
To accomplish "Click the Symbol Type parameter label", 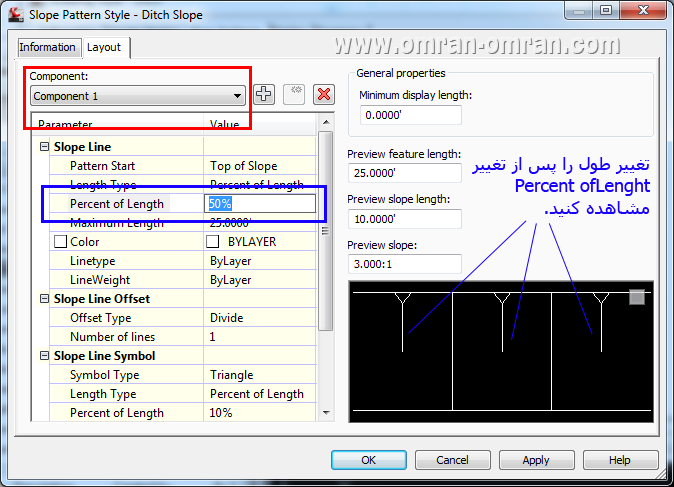I will [x=104, y=375].
